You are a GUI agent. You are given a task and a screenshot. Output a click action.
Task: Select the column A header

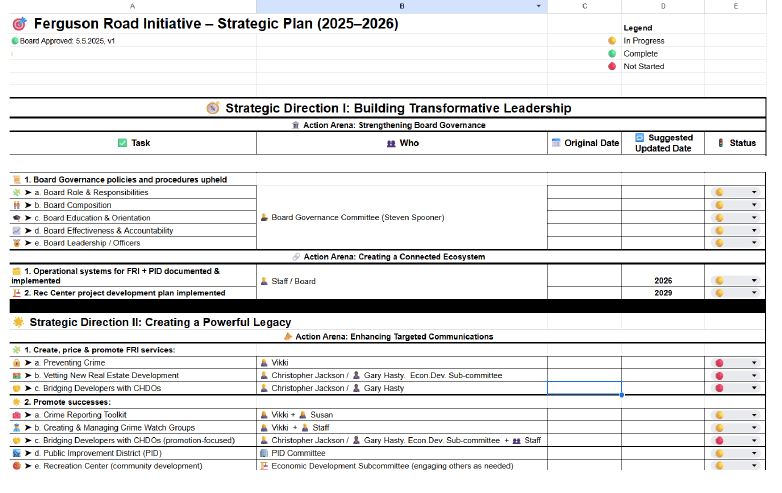point(133,6)
